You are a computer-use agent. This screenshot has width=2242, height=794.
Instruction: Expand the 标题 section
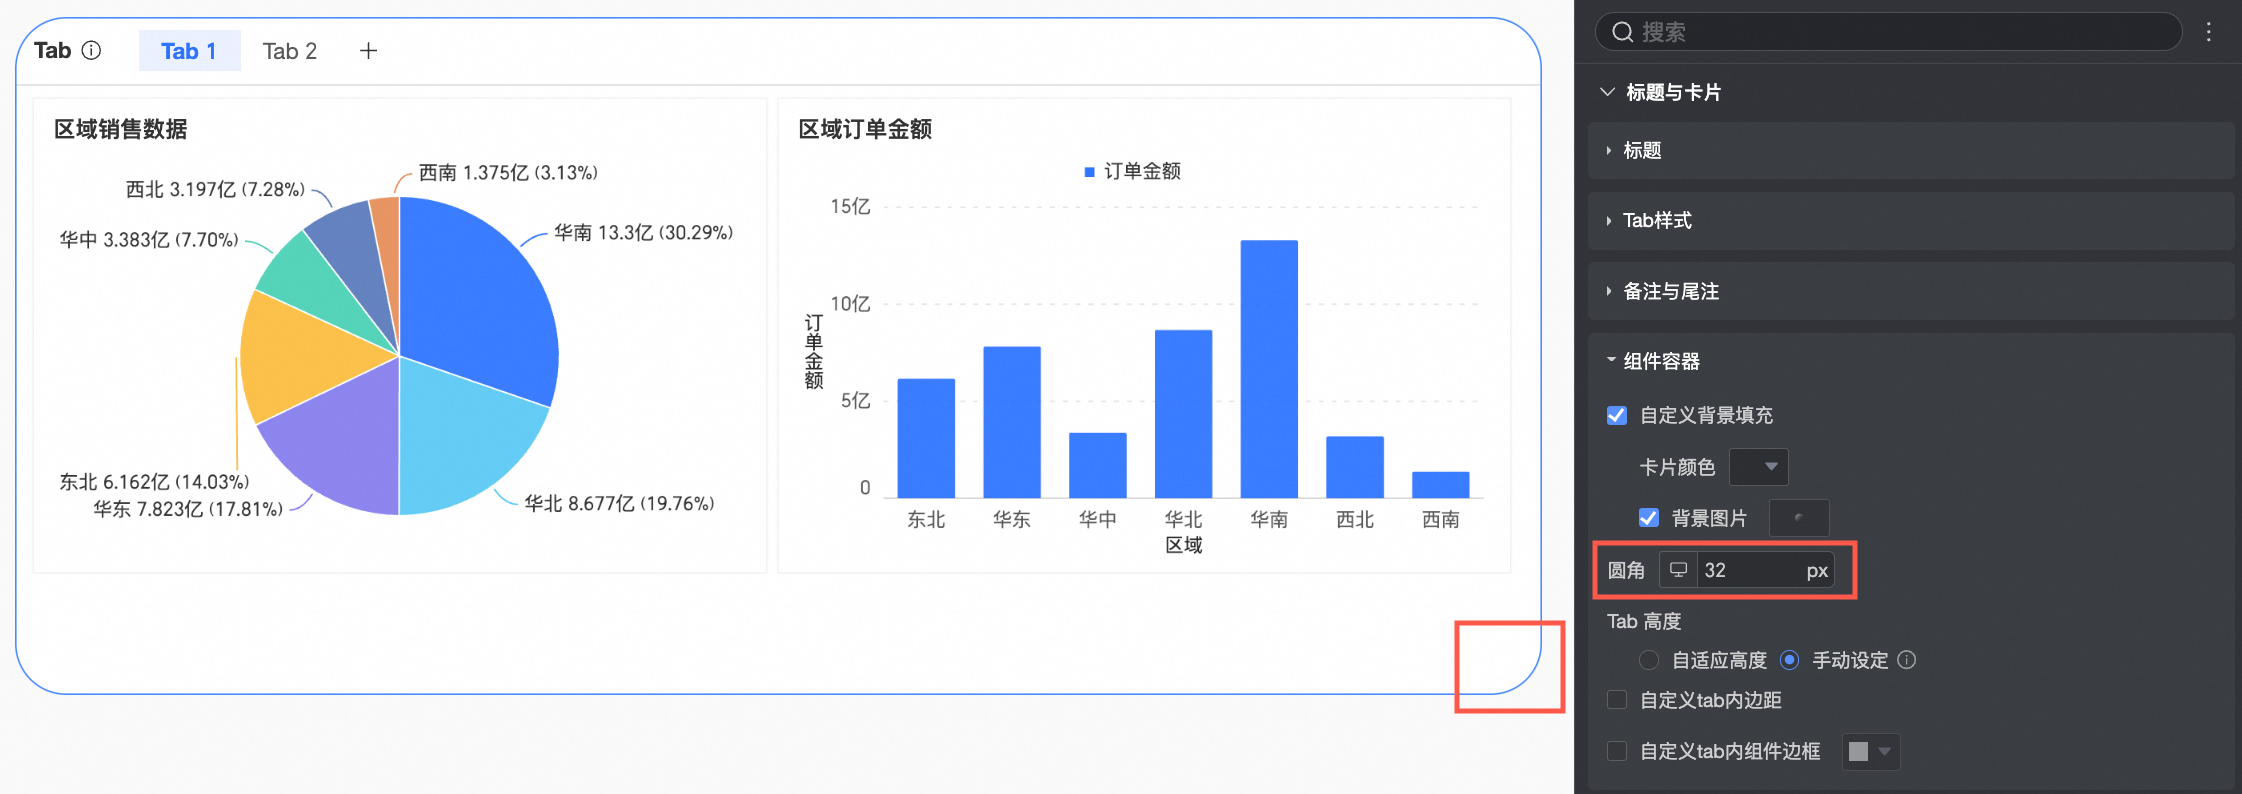pos(1642,150)
